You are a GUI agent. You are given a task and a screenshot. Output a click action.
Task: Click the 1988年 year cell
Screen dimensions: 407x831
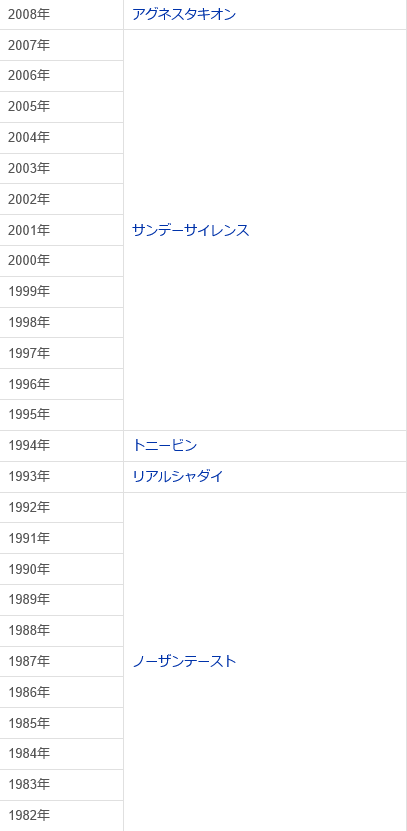[61, 630]
